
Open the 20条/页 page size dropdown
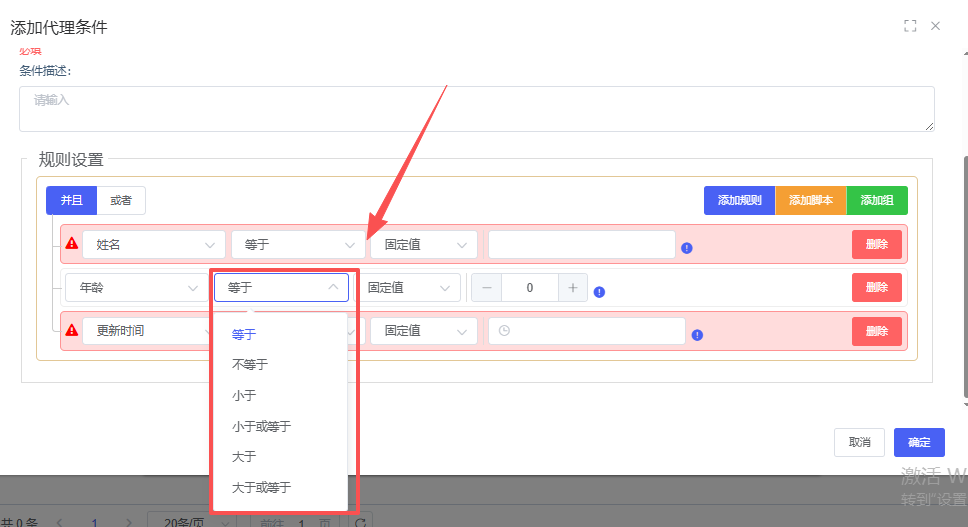(x=191, y=521)
